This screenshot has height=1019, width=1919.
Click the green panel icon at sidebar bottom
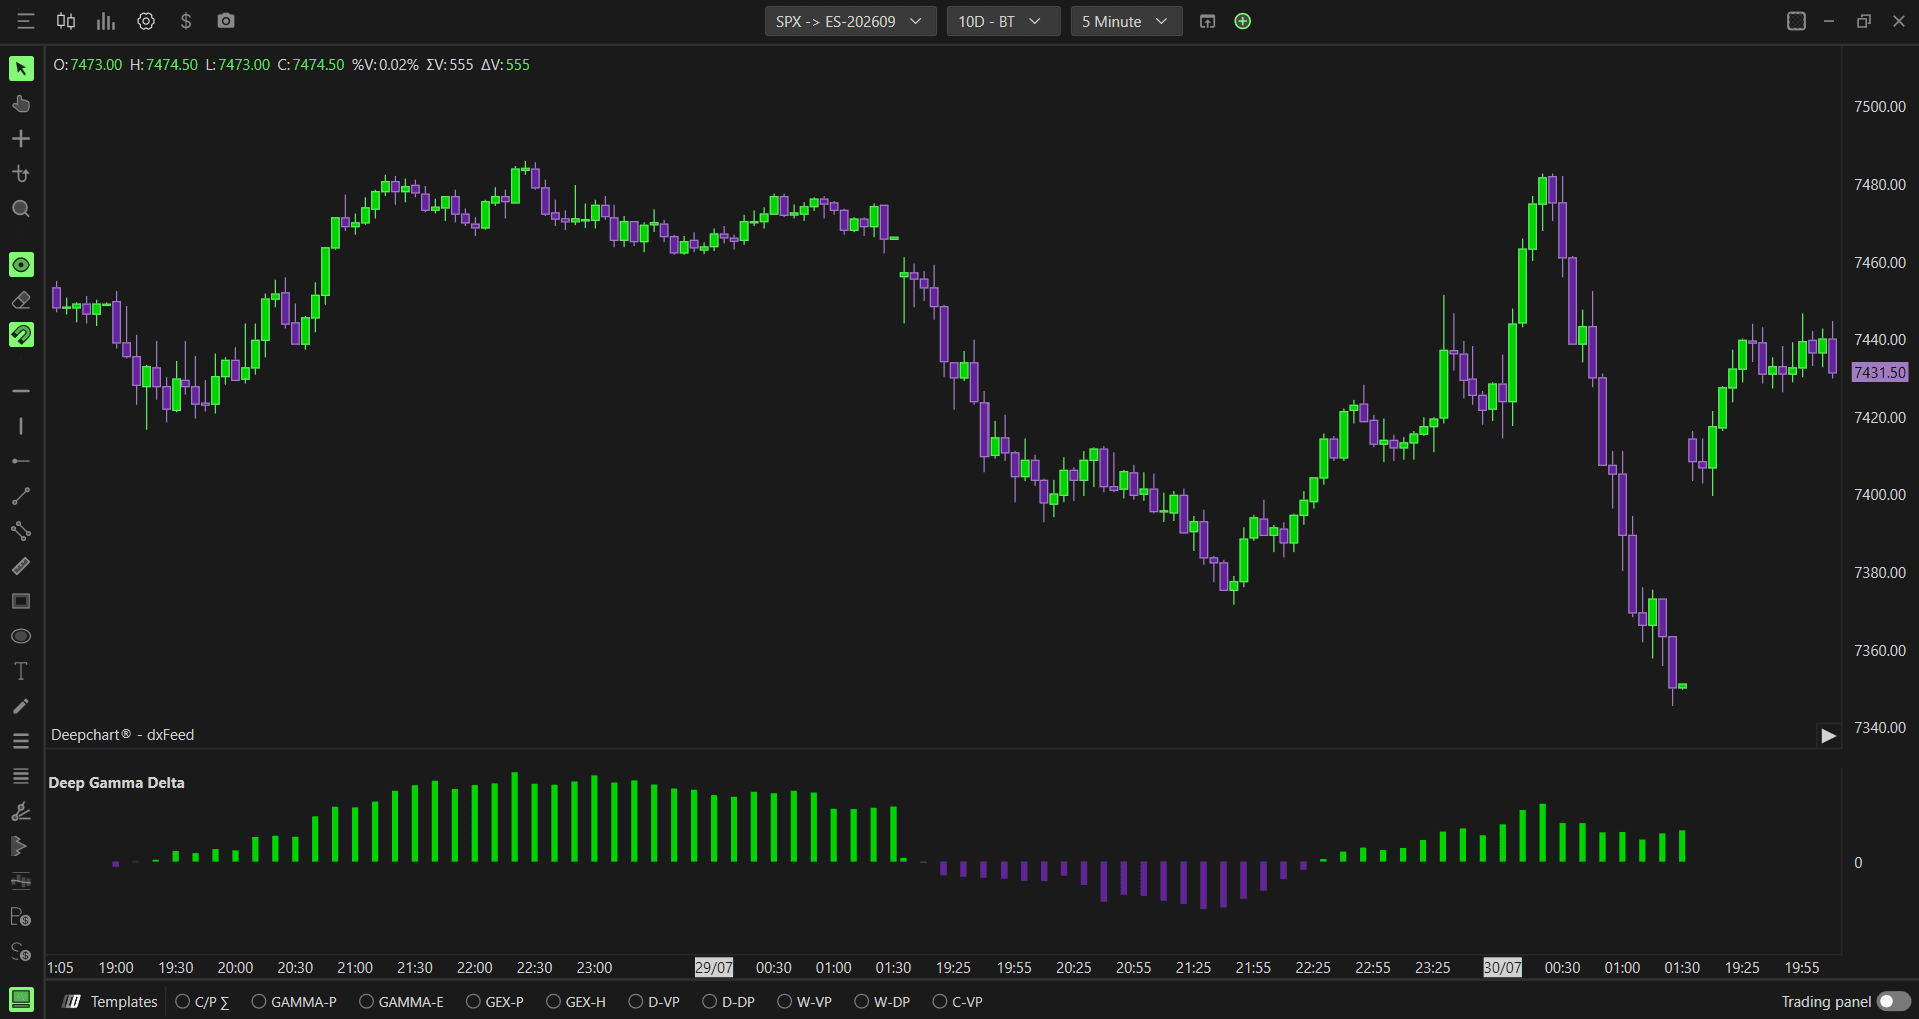click(21, 998)
